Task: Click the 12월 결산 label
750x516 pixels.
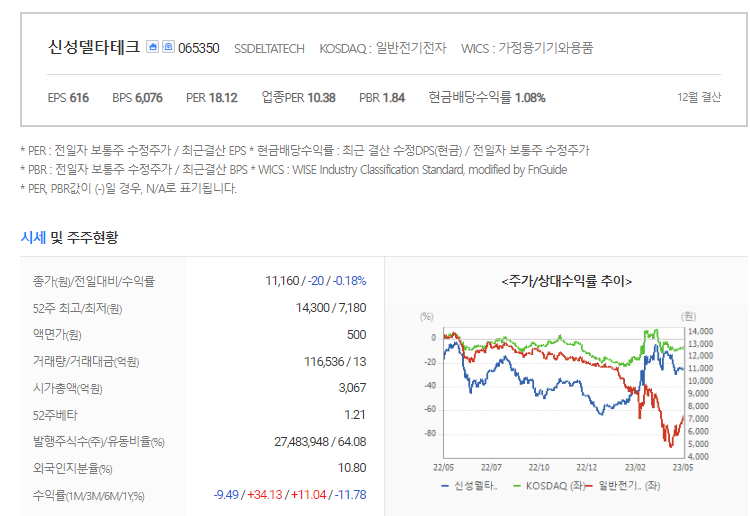Action: point(699,97)
